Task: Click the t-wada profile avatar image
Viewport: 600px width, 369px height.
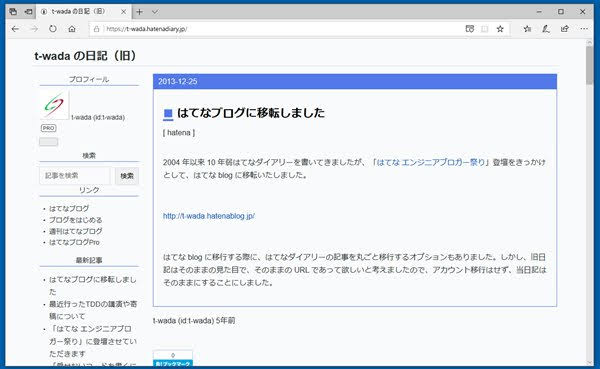Action: [54, 105]
